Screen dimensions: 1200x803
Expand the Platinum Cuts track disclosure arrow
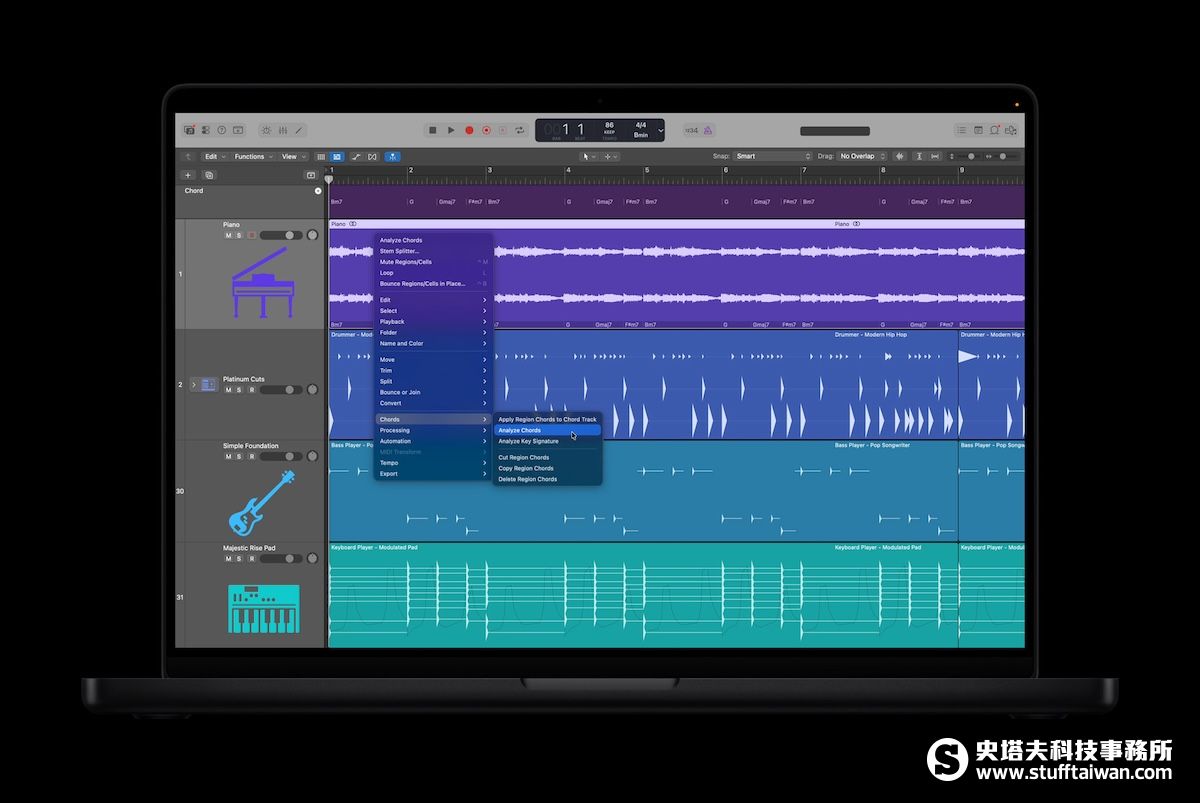[194, 384]
